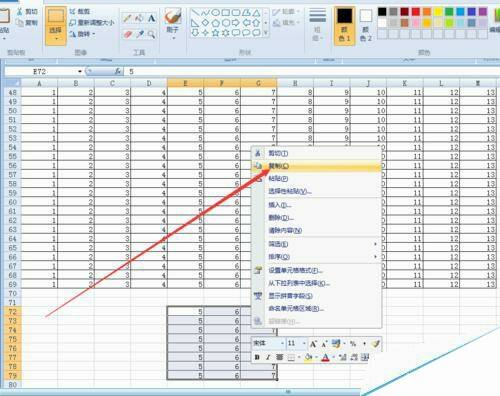
Task: Choose 清除内容(N) in the context menu
Action: click(x=316, y=230)
